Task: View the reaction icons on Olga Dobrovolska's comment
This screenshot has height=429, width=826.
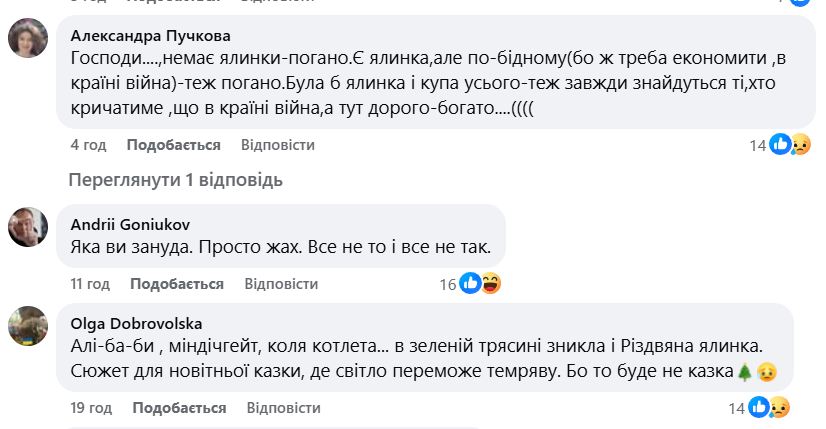Action: [769, 408]
